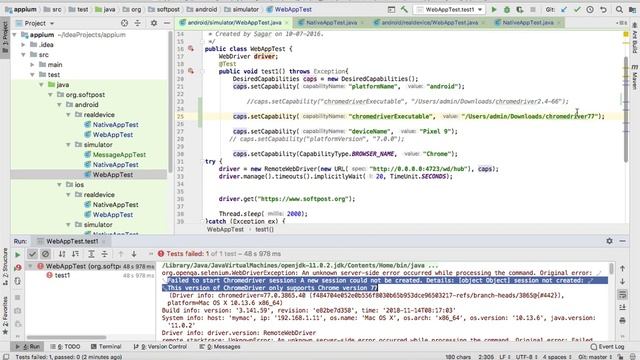Image resolution: width=640 pixels, height=360 pixels.
Task: Locate current file using Project panel target icon
Action: point(124,23)
